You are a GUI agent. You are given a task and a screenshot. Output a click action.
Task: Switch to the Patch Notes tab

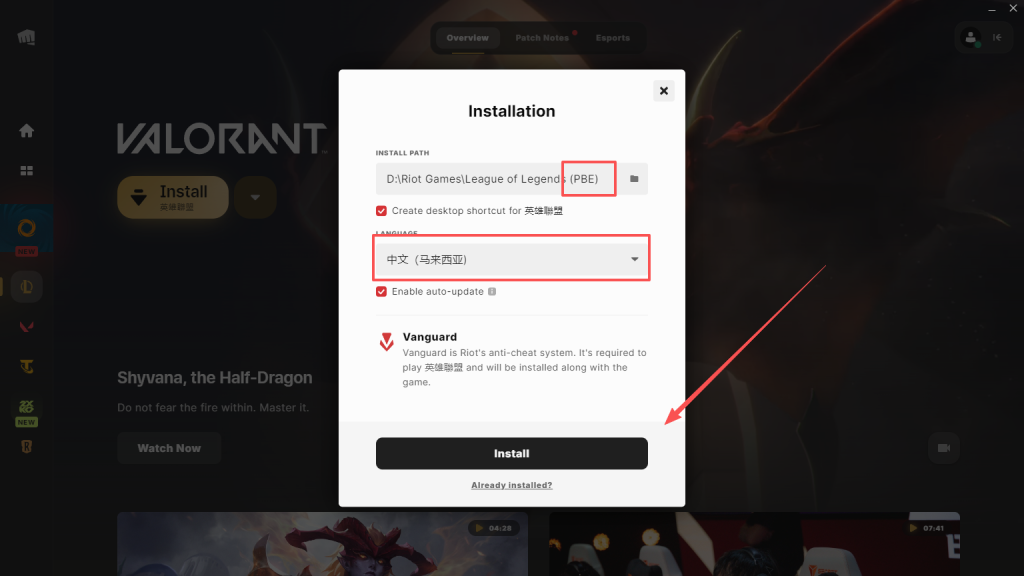point(542,38)
